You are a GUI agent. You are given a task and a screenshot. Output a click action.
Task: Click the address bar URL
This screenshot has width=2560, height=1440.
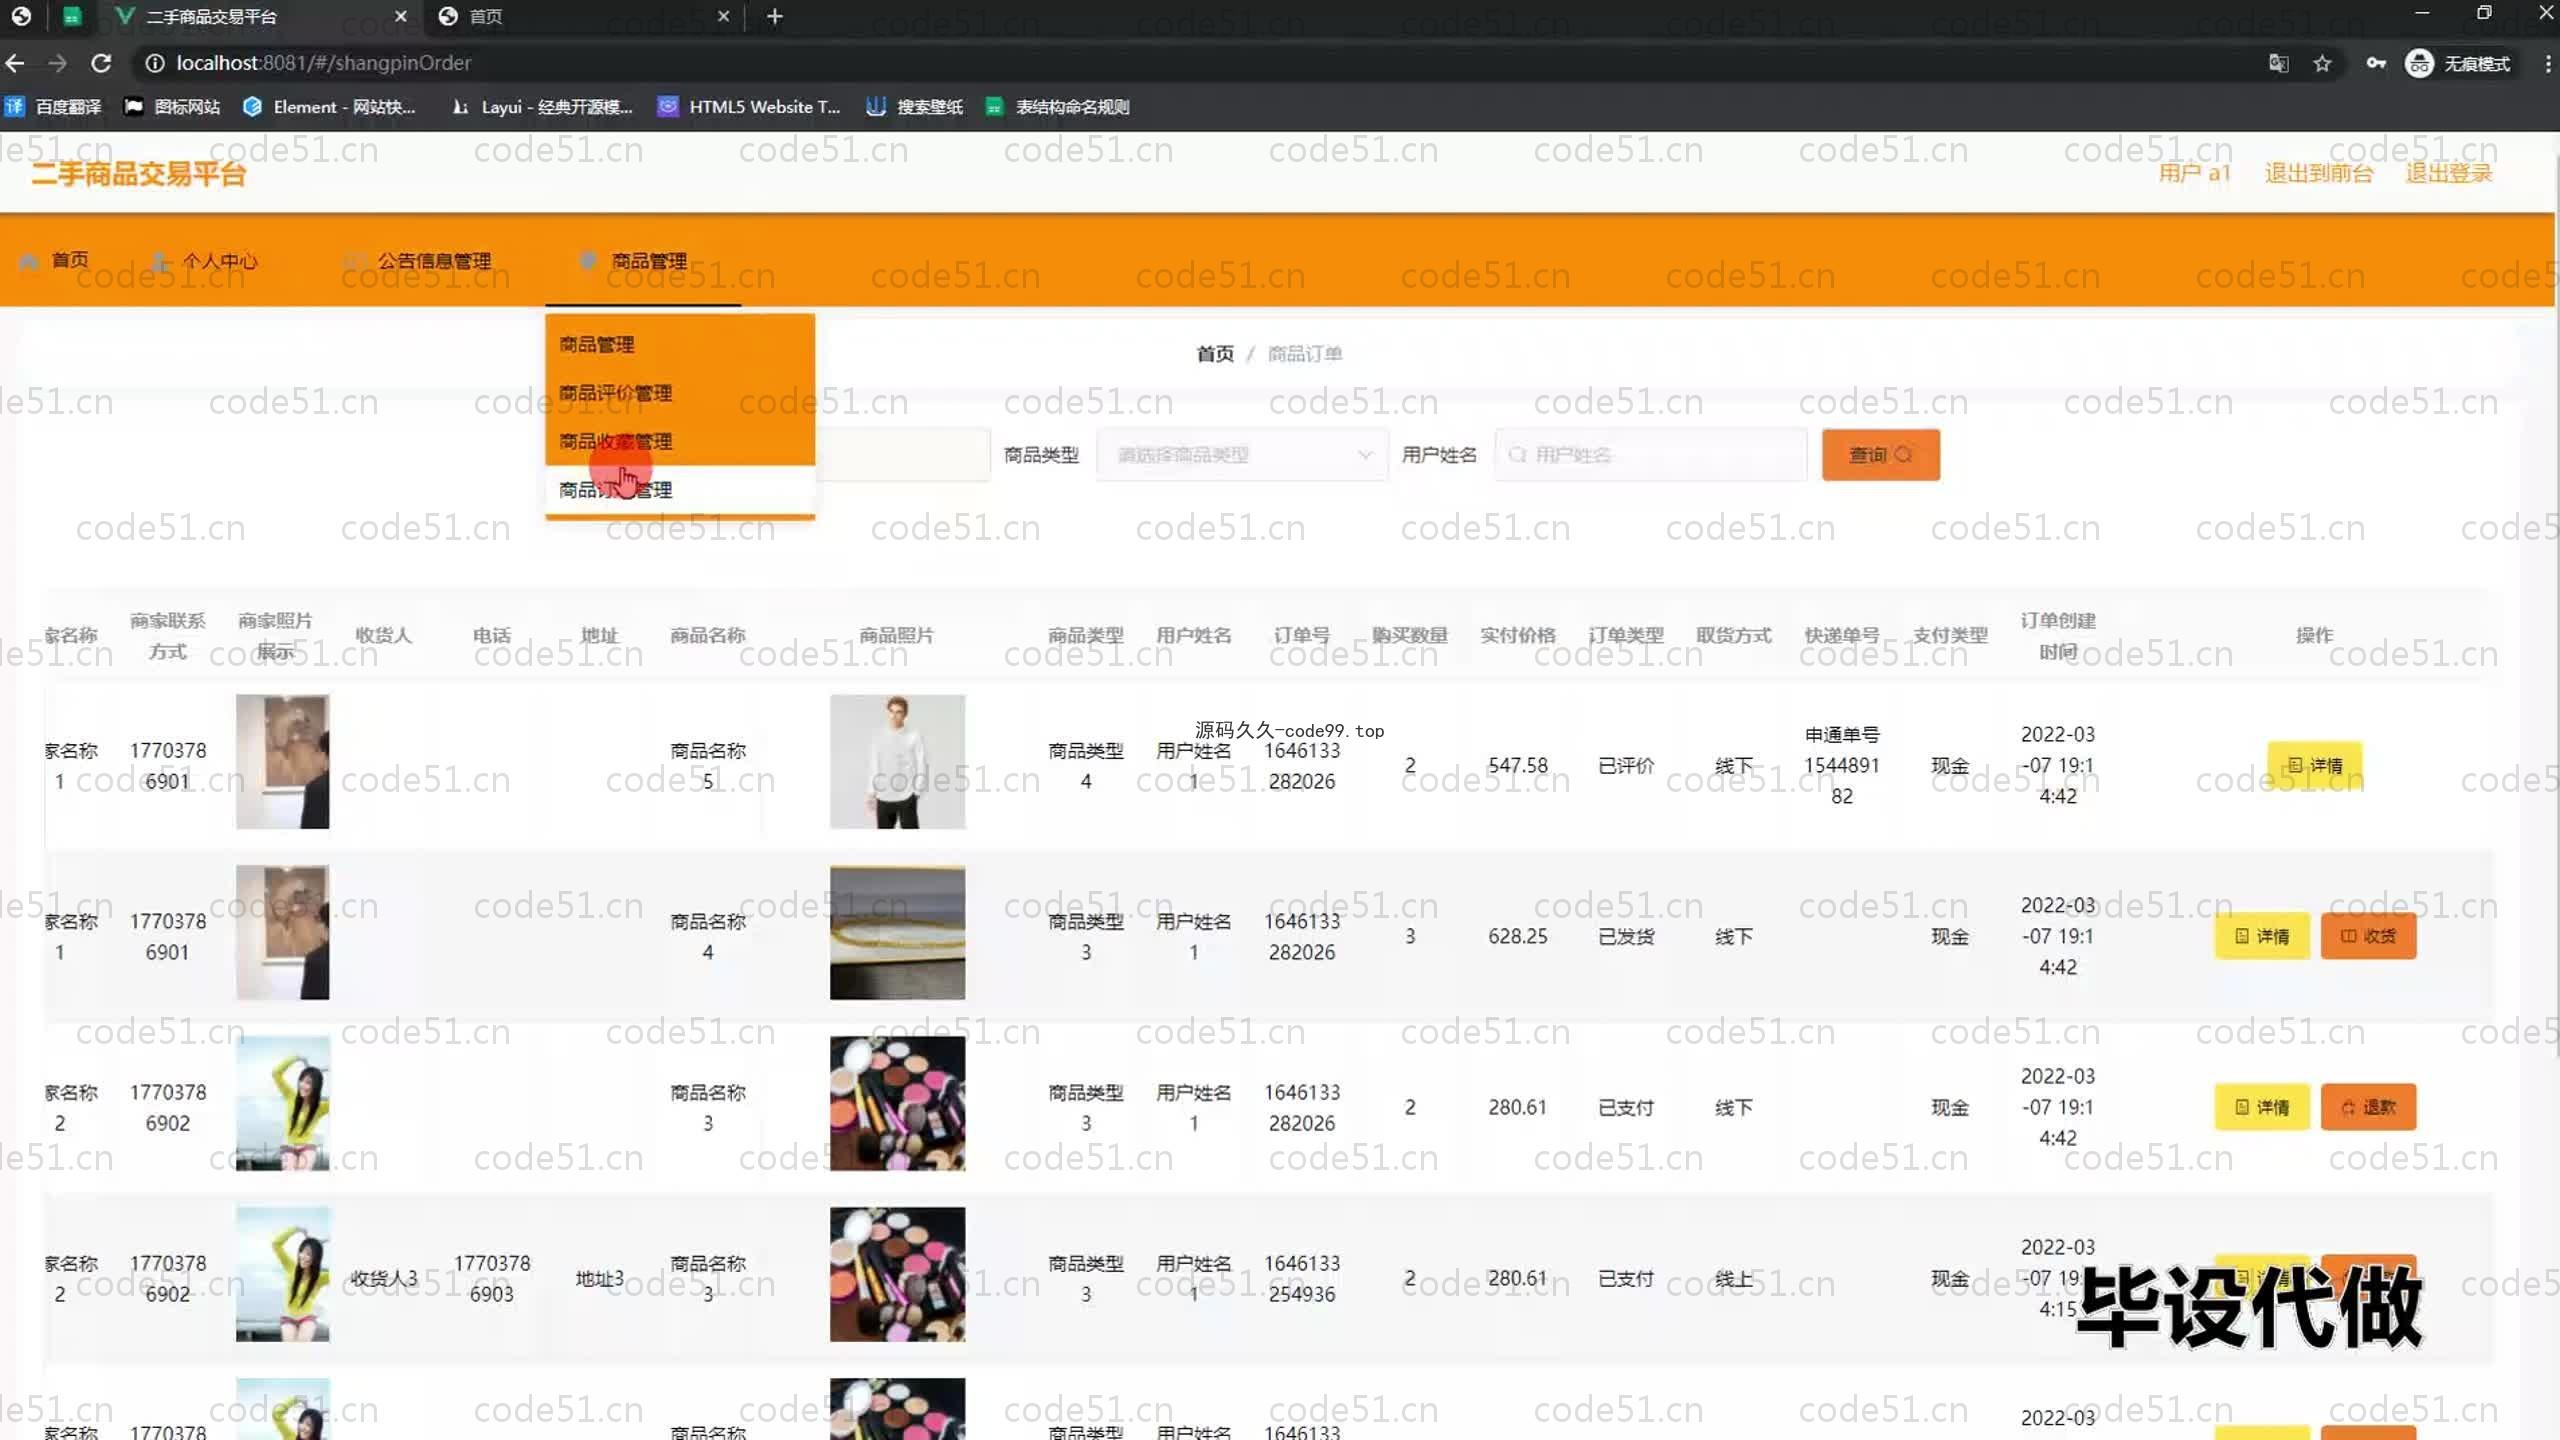point(323,63)
